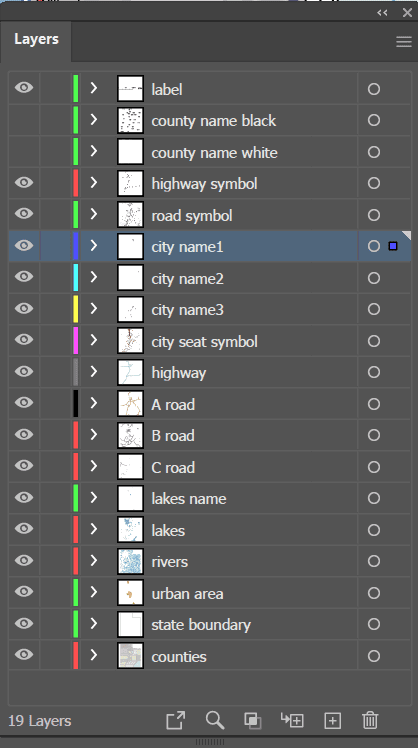The height and width of the screenshot is (748, 418).
Task: Open the Layers panel hamburger menu
Action: coord(404,42)
